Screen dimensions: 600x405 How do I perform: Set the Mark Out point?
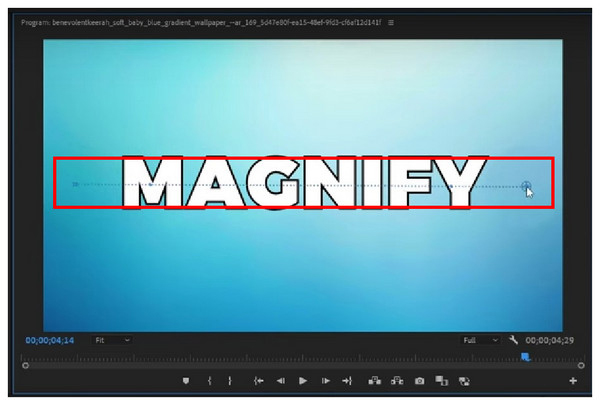(x=230, y=381)
